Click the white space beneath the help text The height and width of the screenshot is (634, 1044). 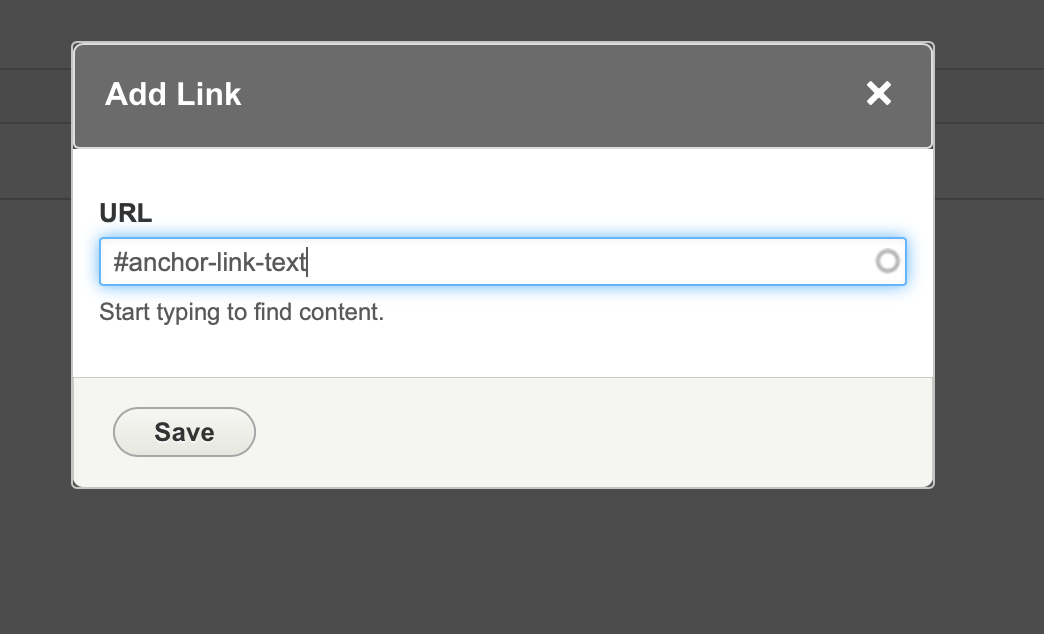[x=500, y=350]
